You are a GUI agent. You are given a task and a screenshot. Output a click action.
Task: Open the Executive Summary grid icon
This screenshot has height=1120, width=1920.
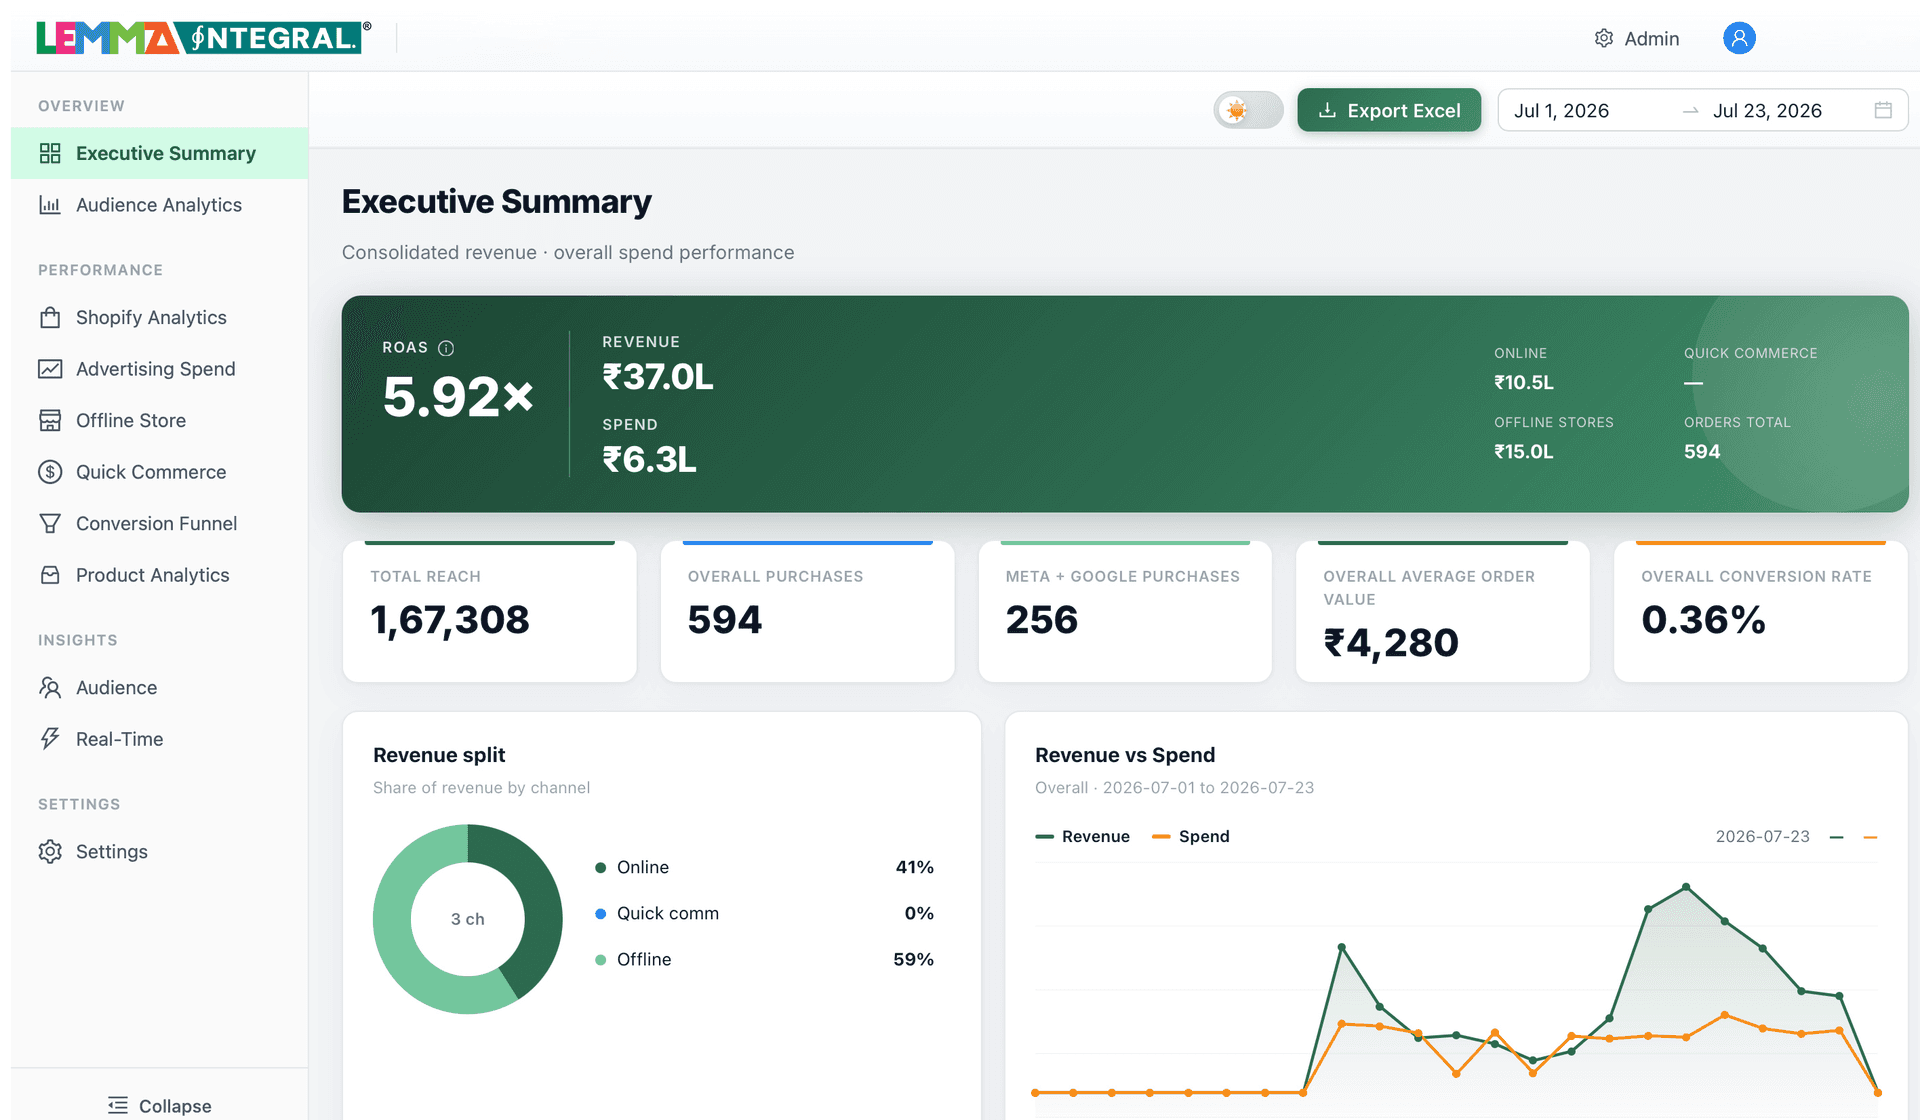pos(50,153)
